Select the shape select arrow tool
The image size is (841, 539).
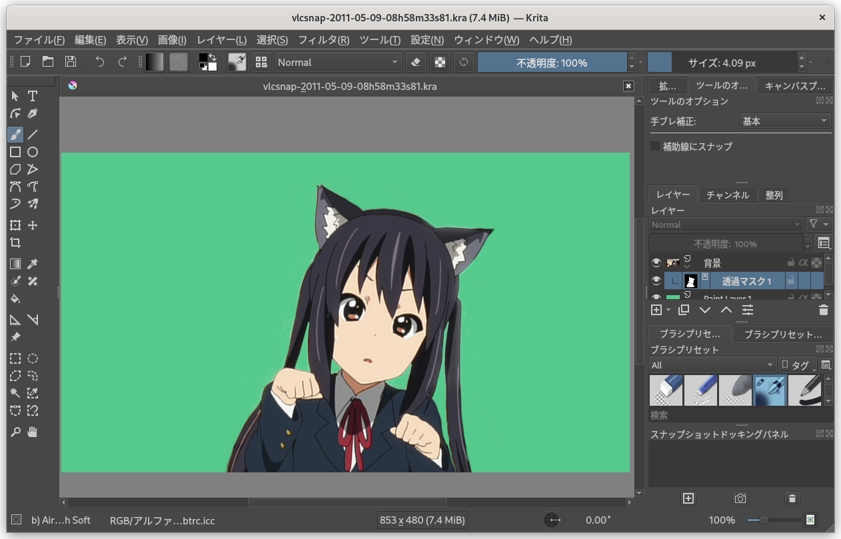pos(16,96)
